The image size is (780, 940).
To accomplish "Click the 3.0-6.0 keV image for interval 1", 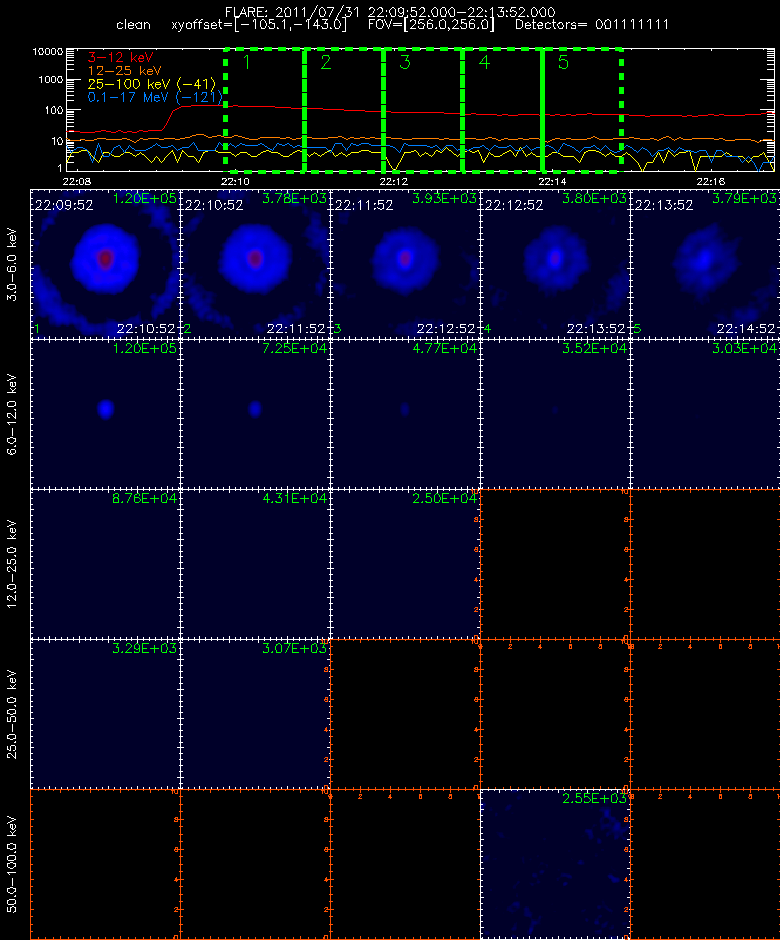I will 106,264.
